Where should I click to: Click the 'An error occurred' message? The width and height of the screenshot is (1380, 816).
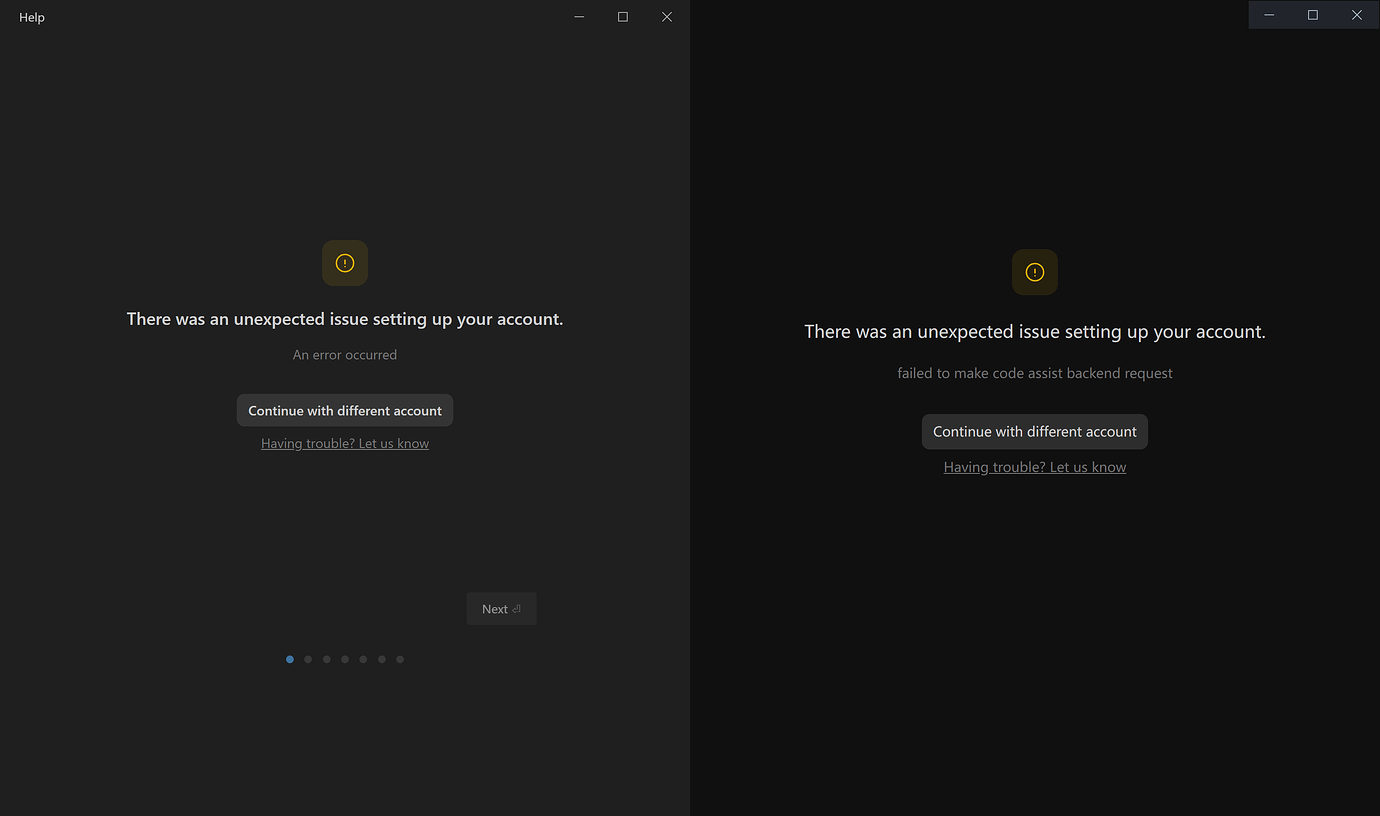[345, 355]
